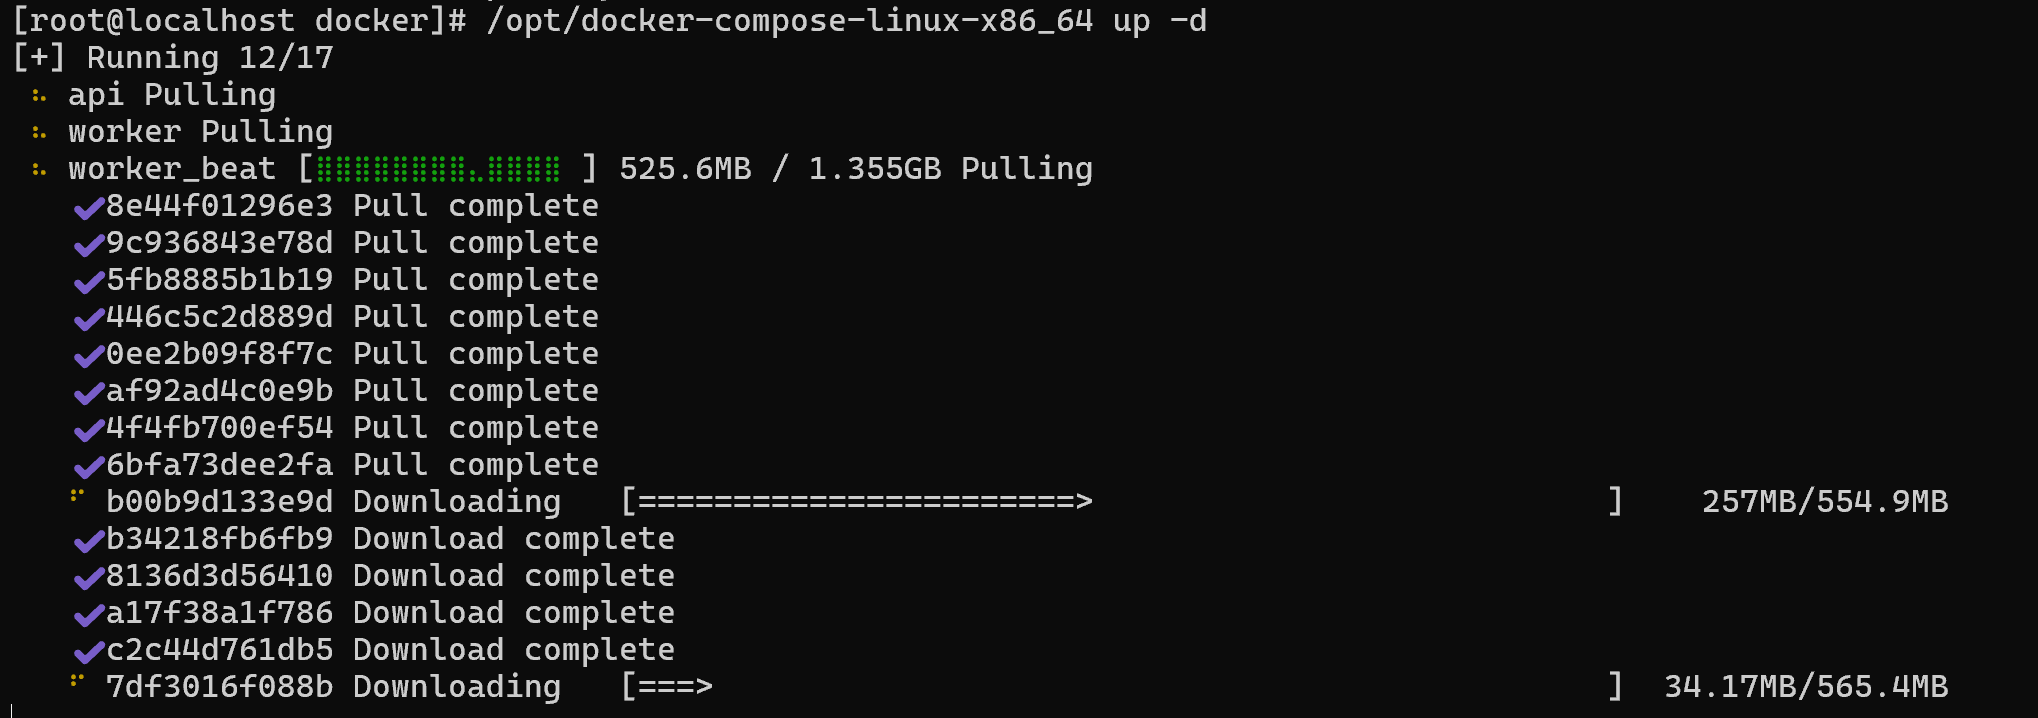Click the green worker_beat progress bar
Screen dimensions: 2038x718
(x=438, y=169)
